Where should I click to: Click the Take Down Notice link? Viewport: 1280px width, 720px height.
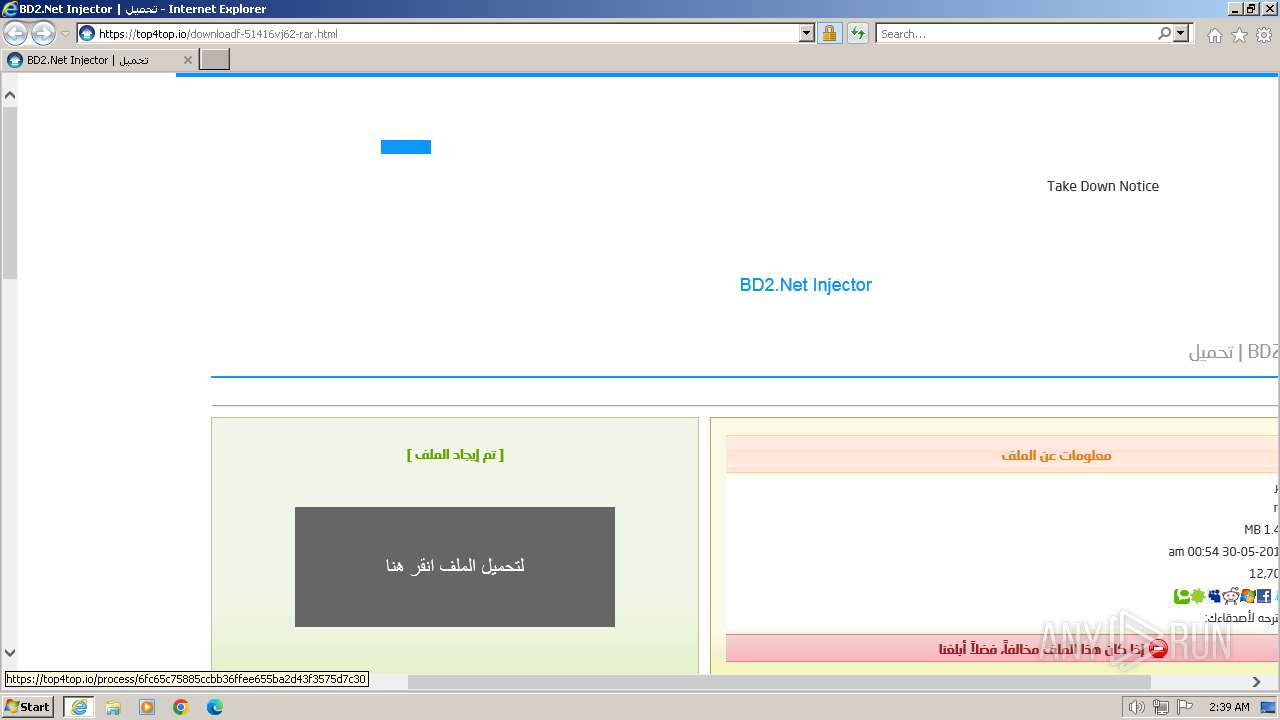[1103, 186]
